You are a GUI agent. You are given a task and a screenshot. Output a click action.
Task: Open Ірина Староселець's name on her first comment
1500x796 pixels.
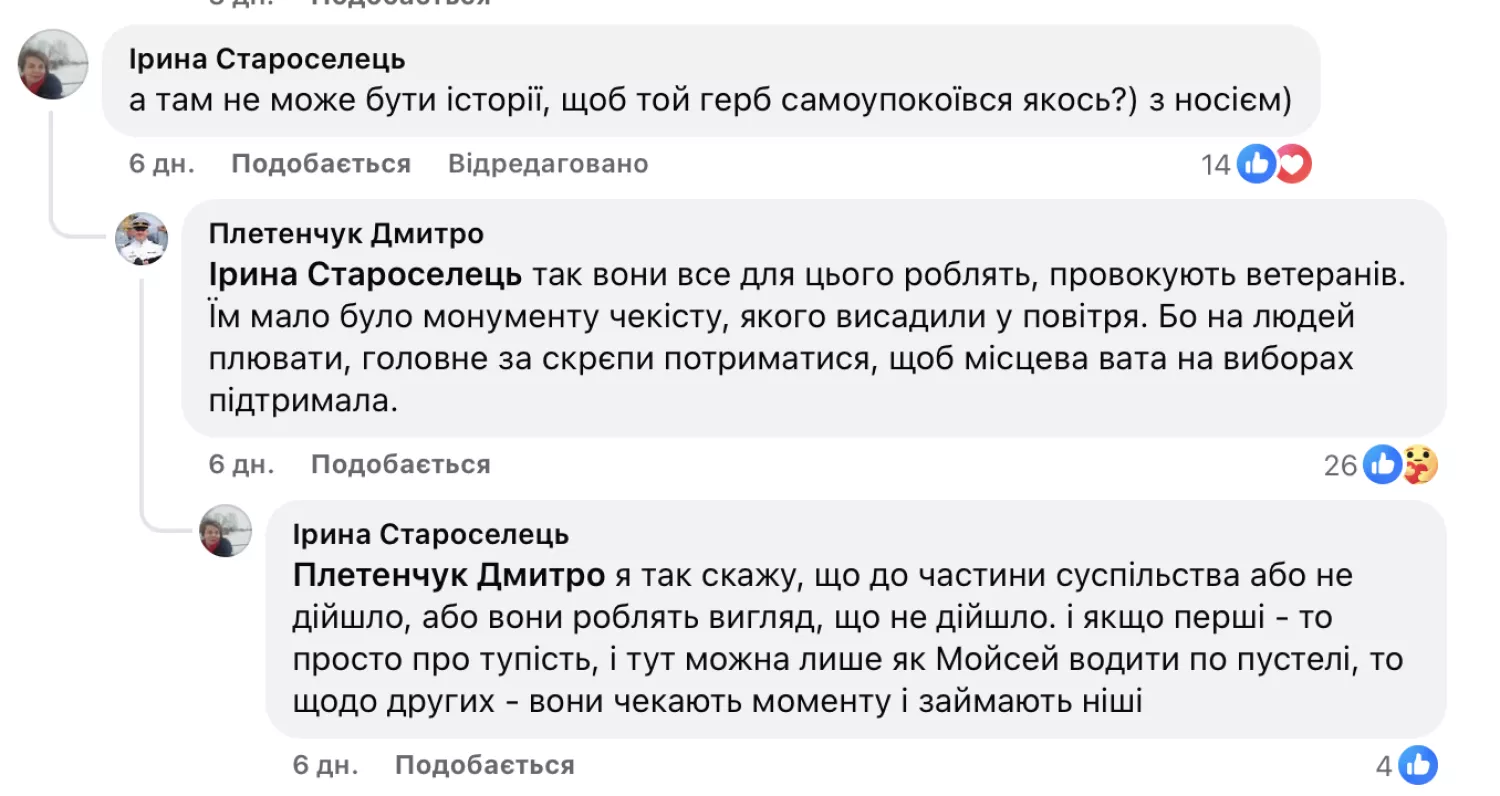[x=264, y=59]
